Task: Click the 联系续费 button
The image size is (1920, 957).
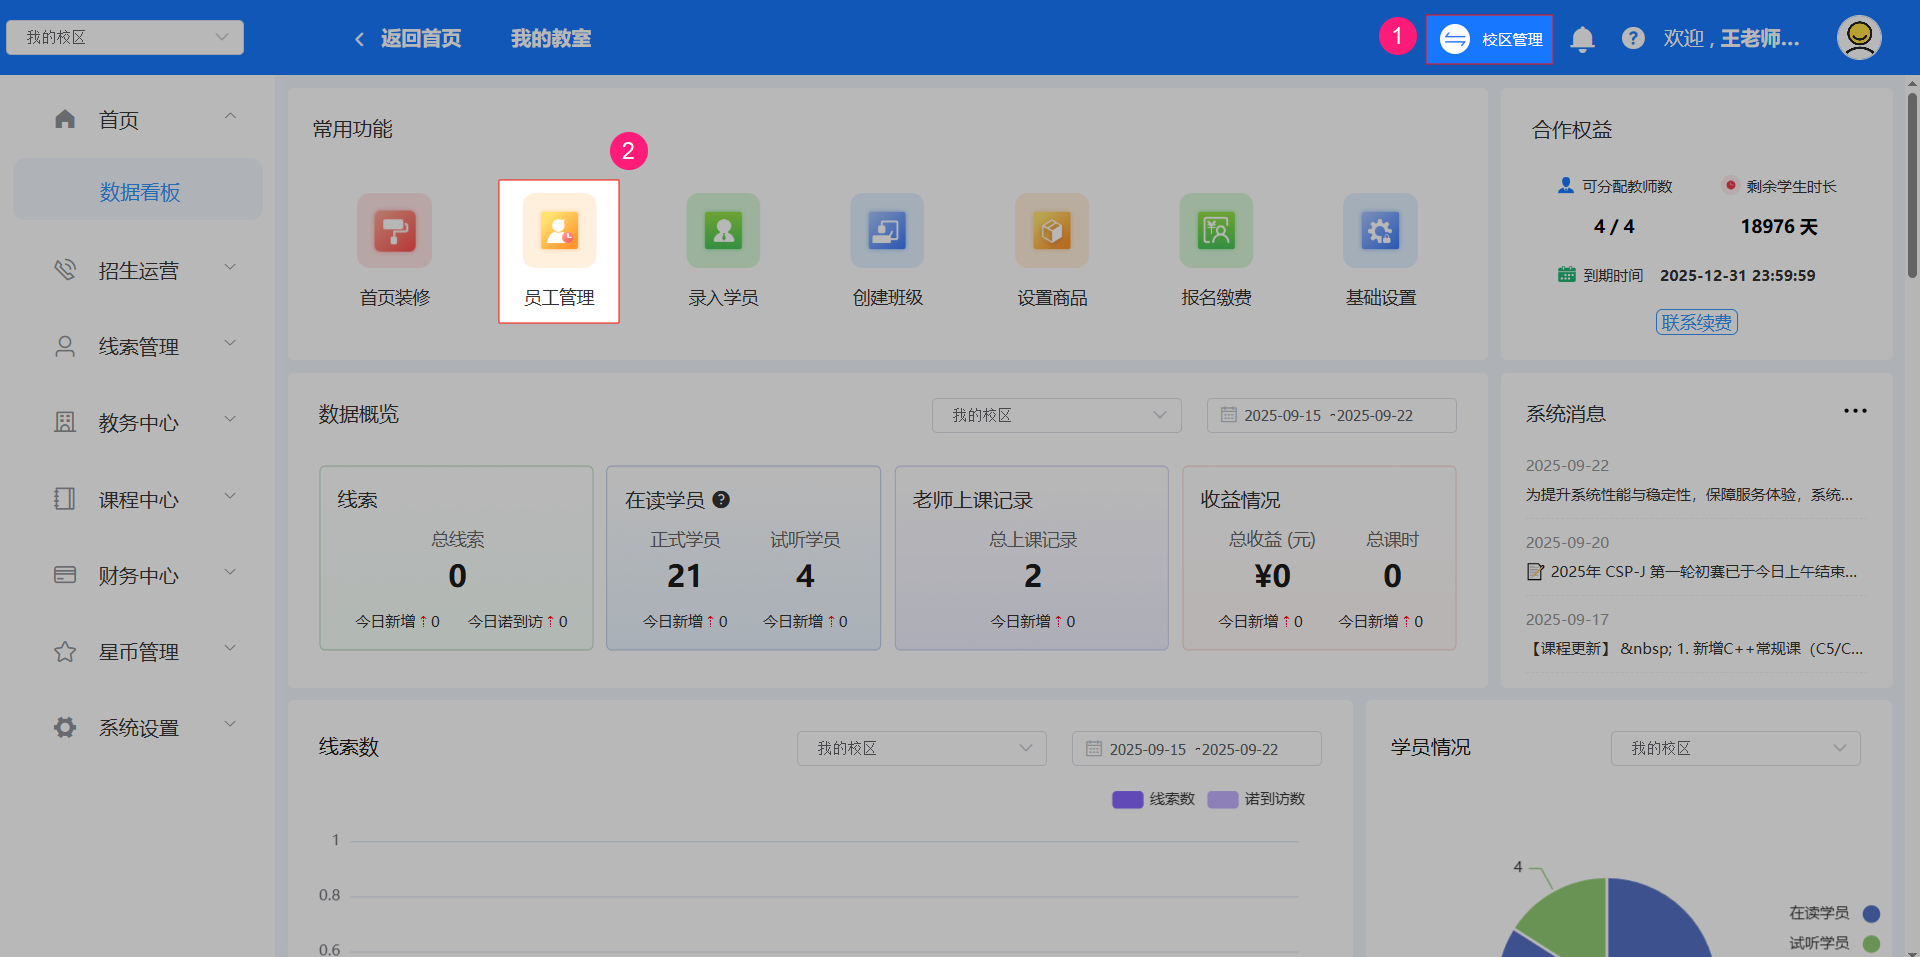Action: (x=1696, y=322)
